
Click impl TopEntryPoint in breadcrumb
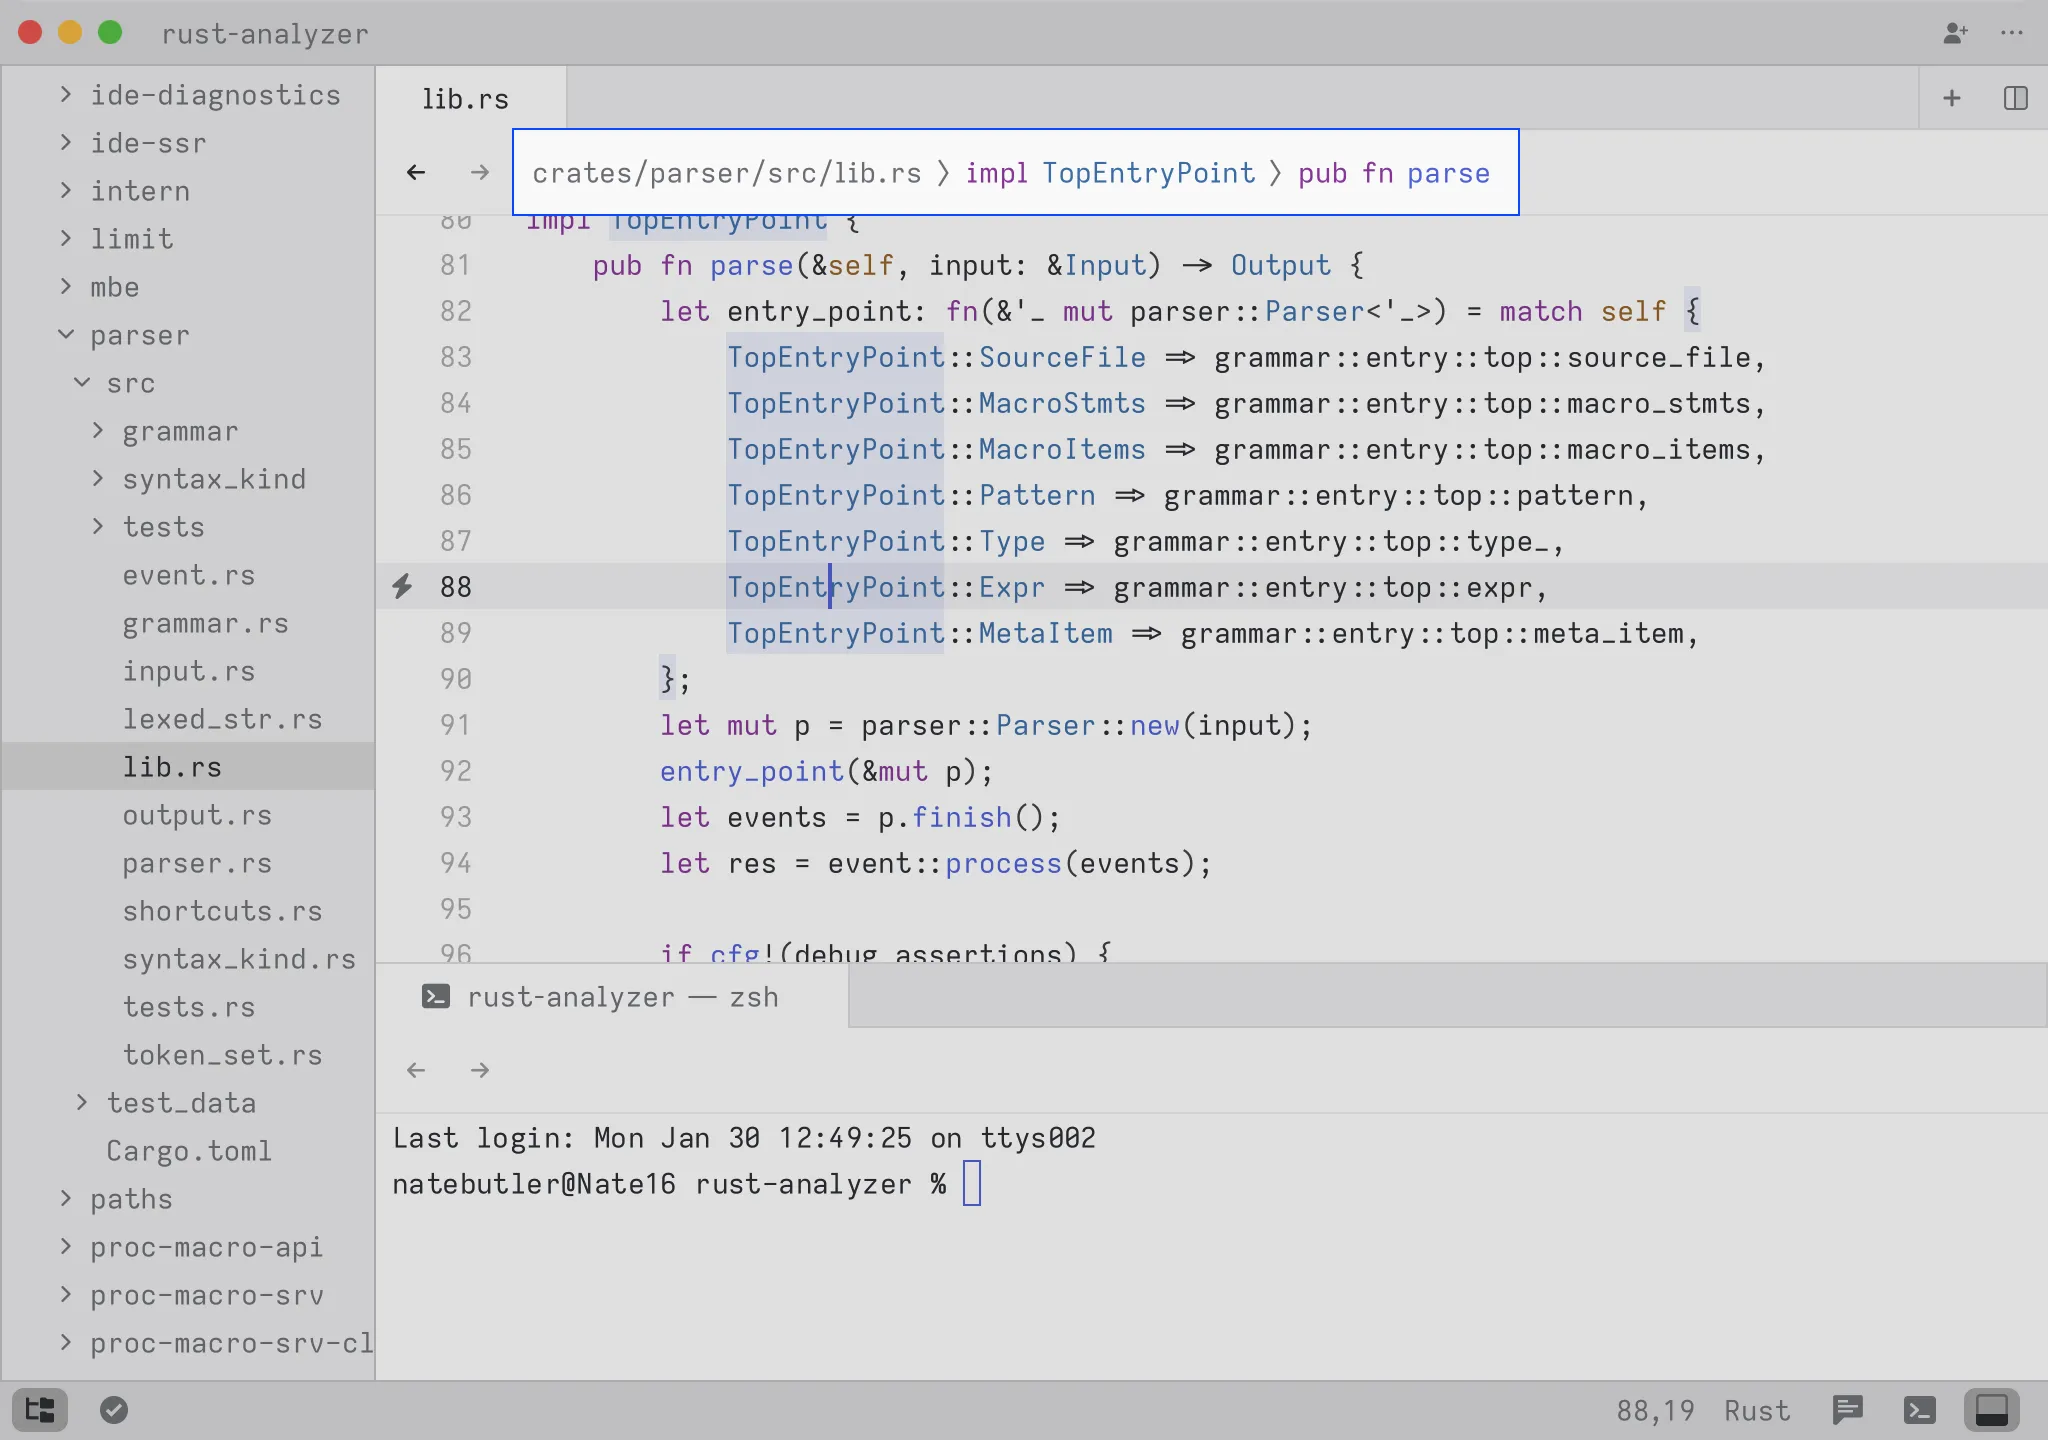(1109, 173)
